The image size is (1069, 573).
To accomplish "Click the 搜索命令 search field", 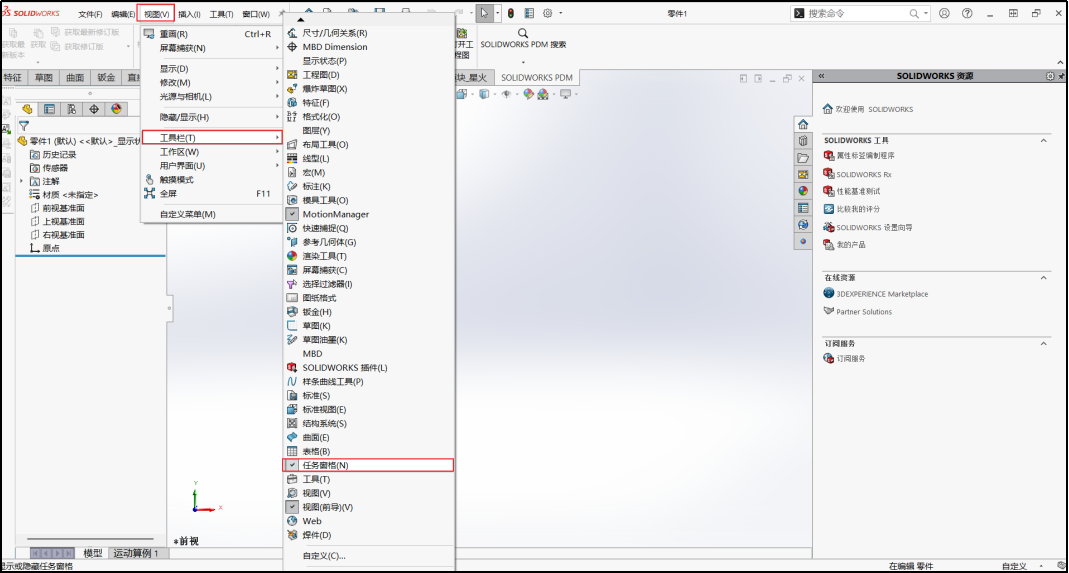I will pyautogui.click(x=858, y=13).
